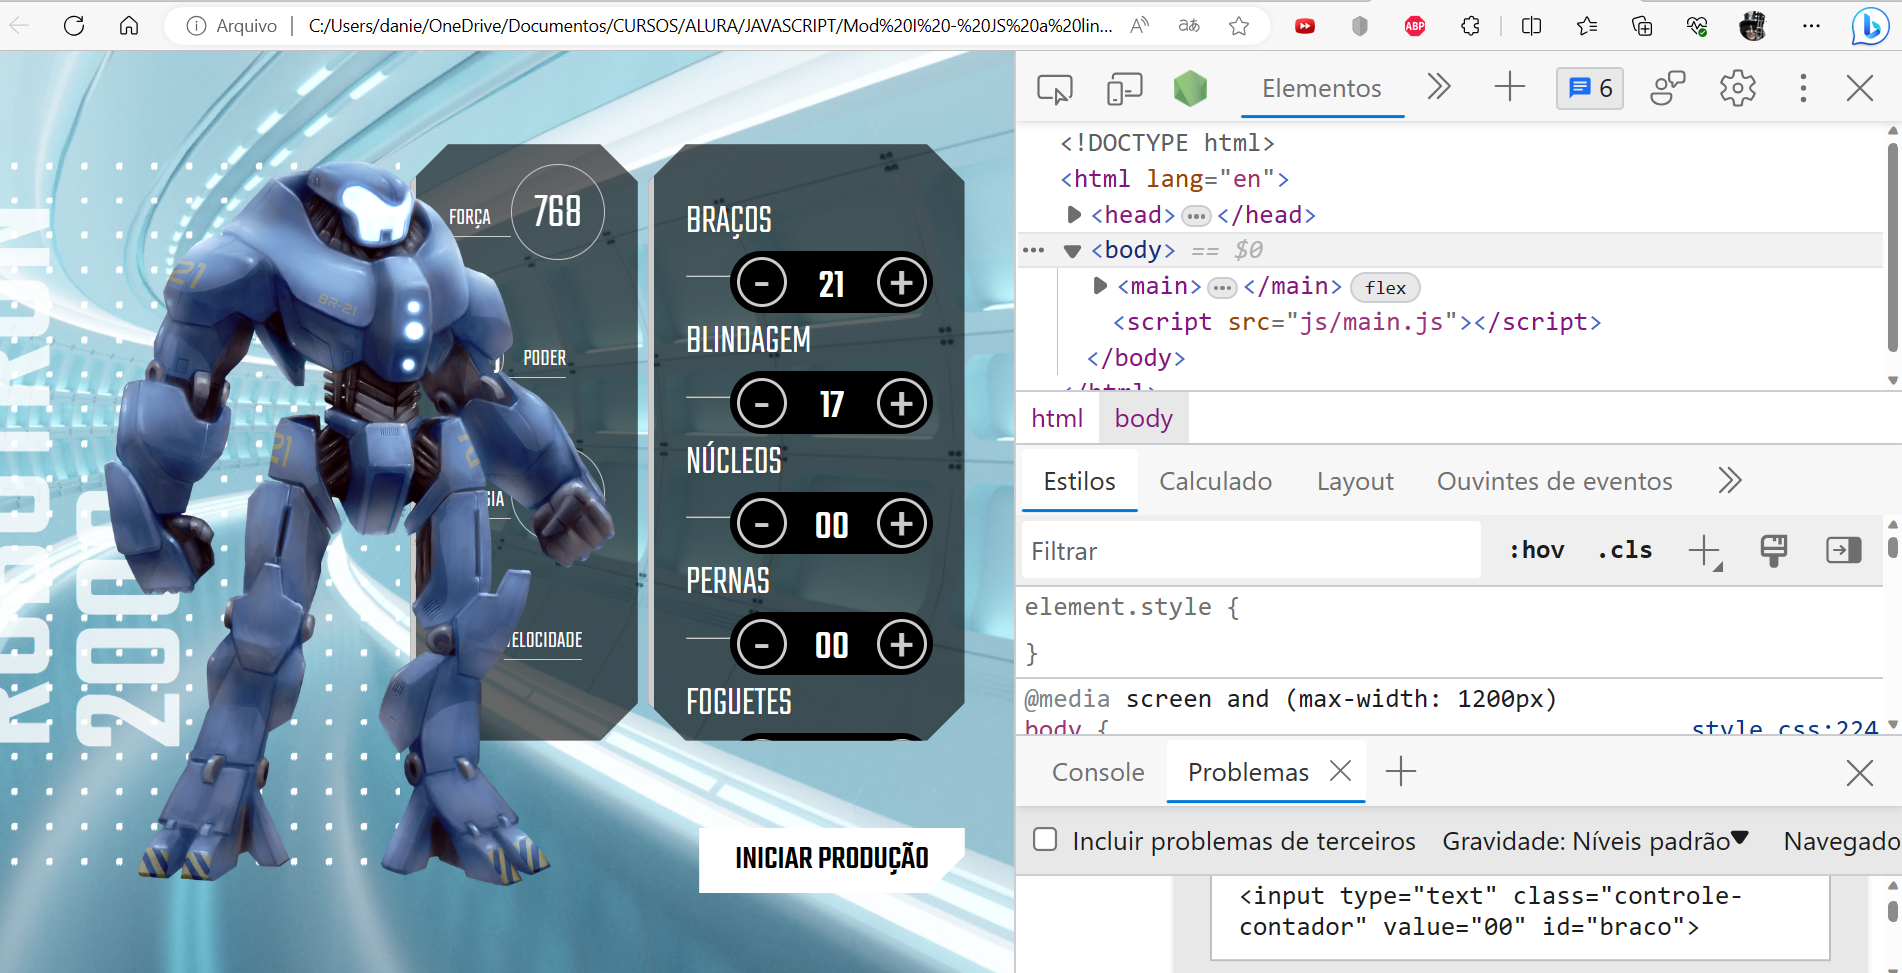The image size is (1902, 973).
Task: Open browser settings and more menu
Action: 1811,26
